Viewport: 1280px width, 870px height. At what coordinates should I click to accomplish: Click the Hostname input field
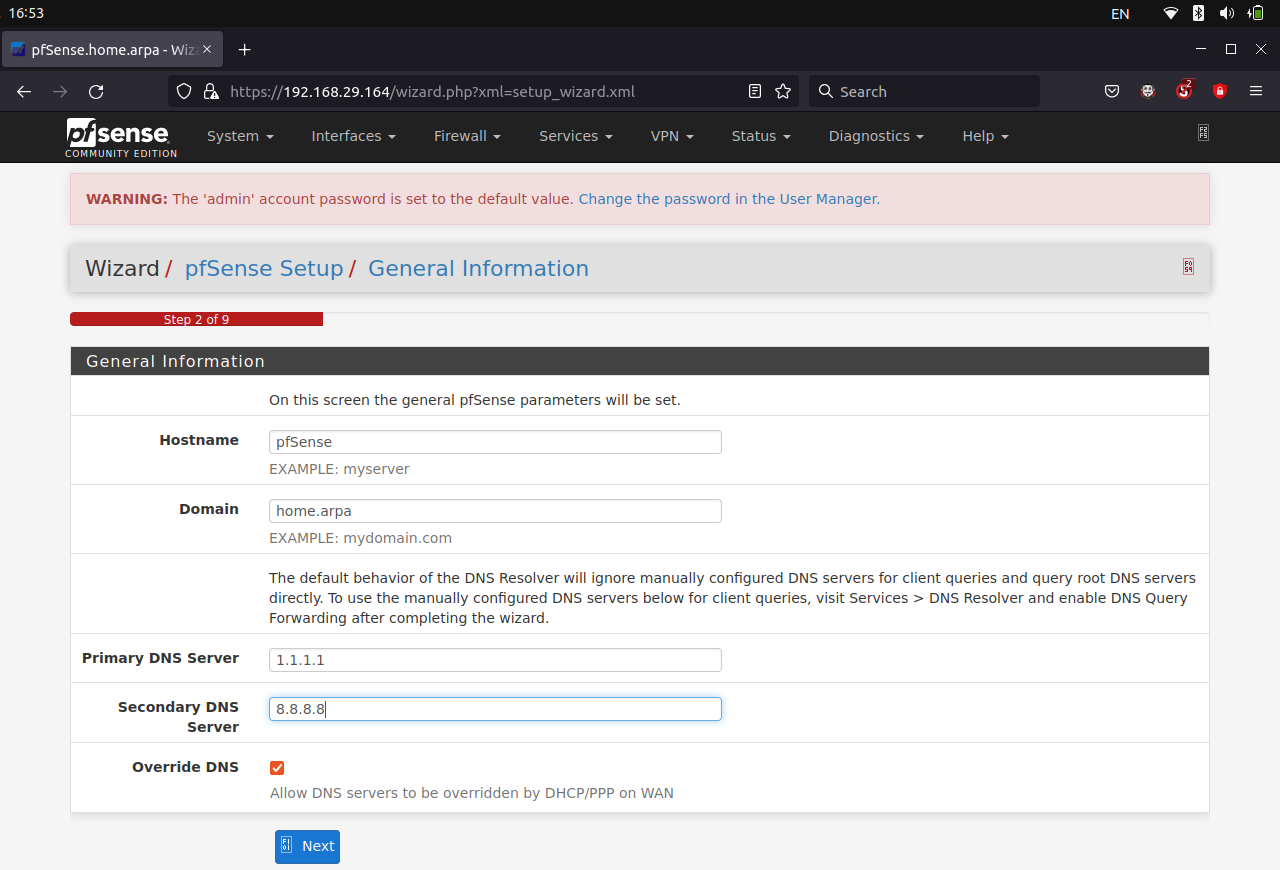(495, 442)
